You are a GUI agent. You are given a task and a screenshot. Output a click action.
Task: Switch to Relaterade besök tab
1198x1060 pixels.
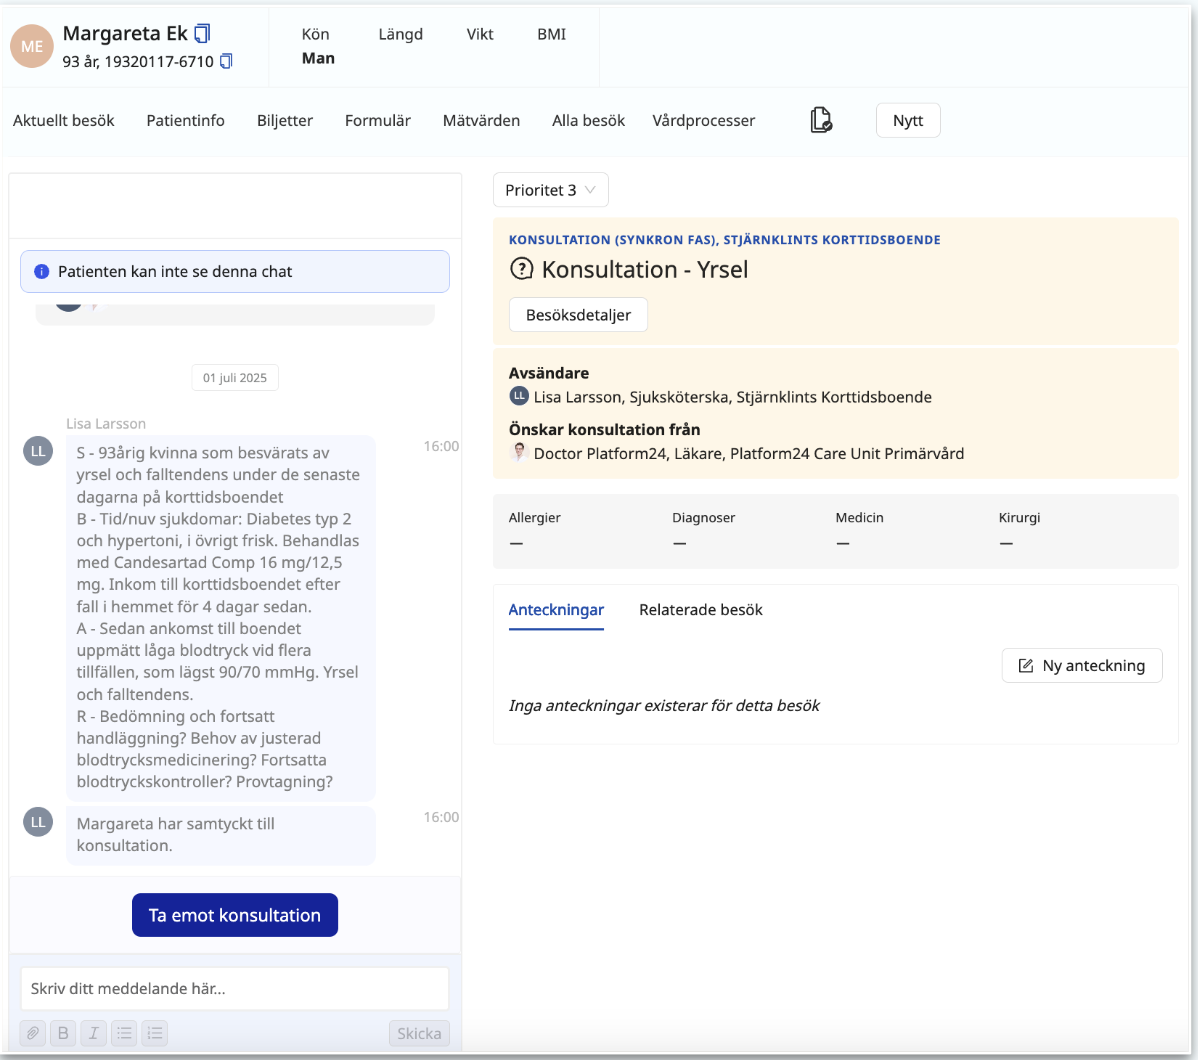(701, 610)
